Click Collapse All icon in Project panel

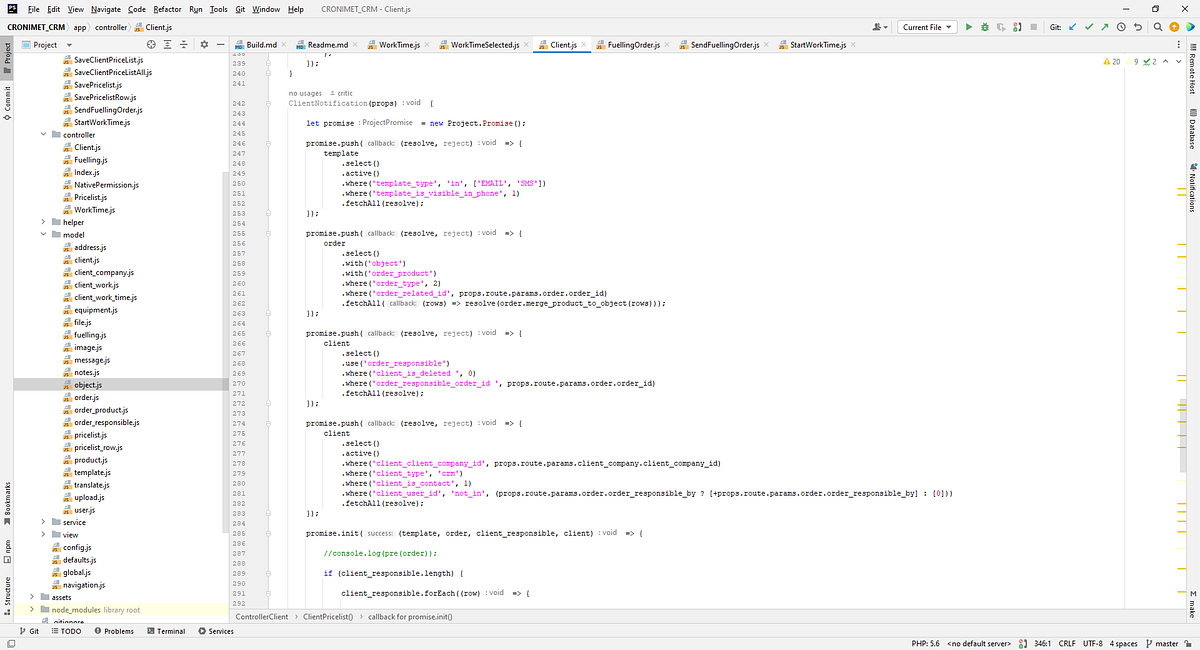(x=185, y=45)
